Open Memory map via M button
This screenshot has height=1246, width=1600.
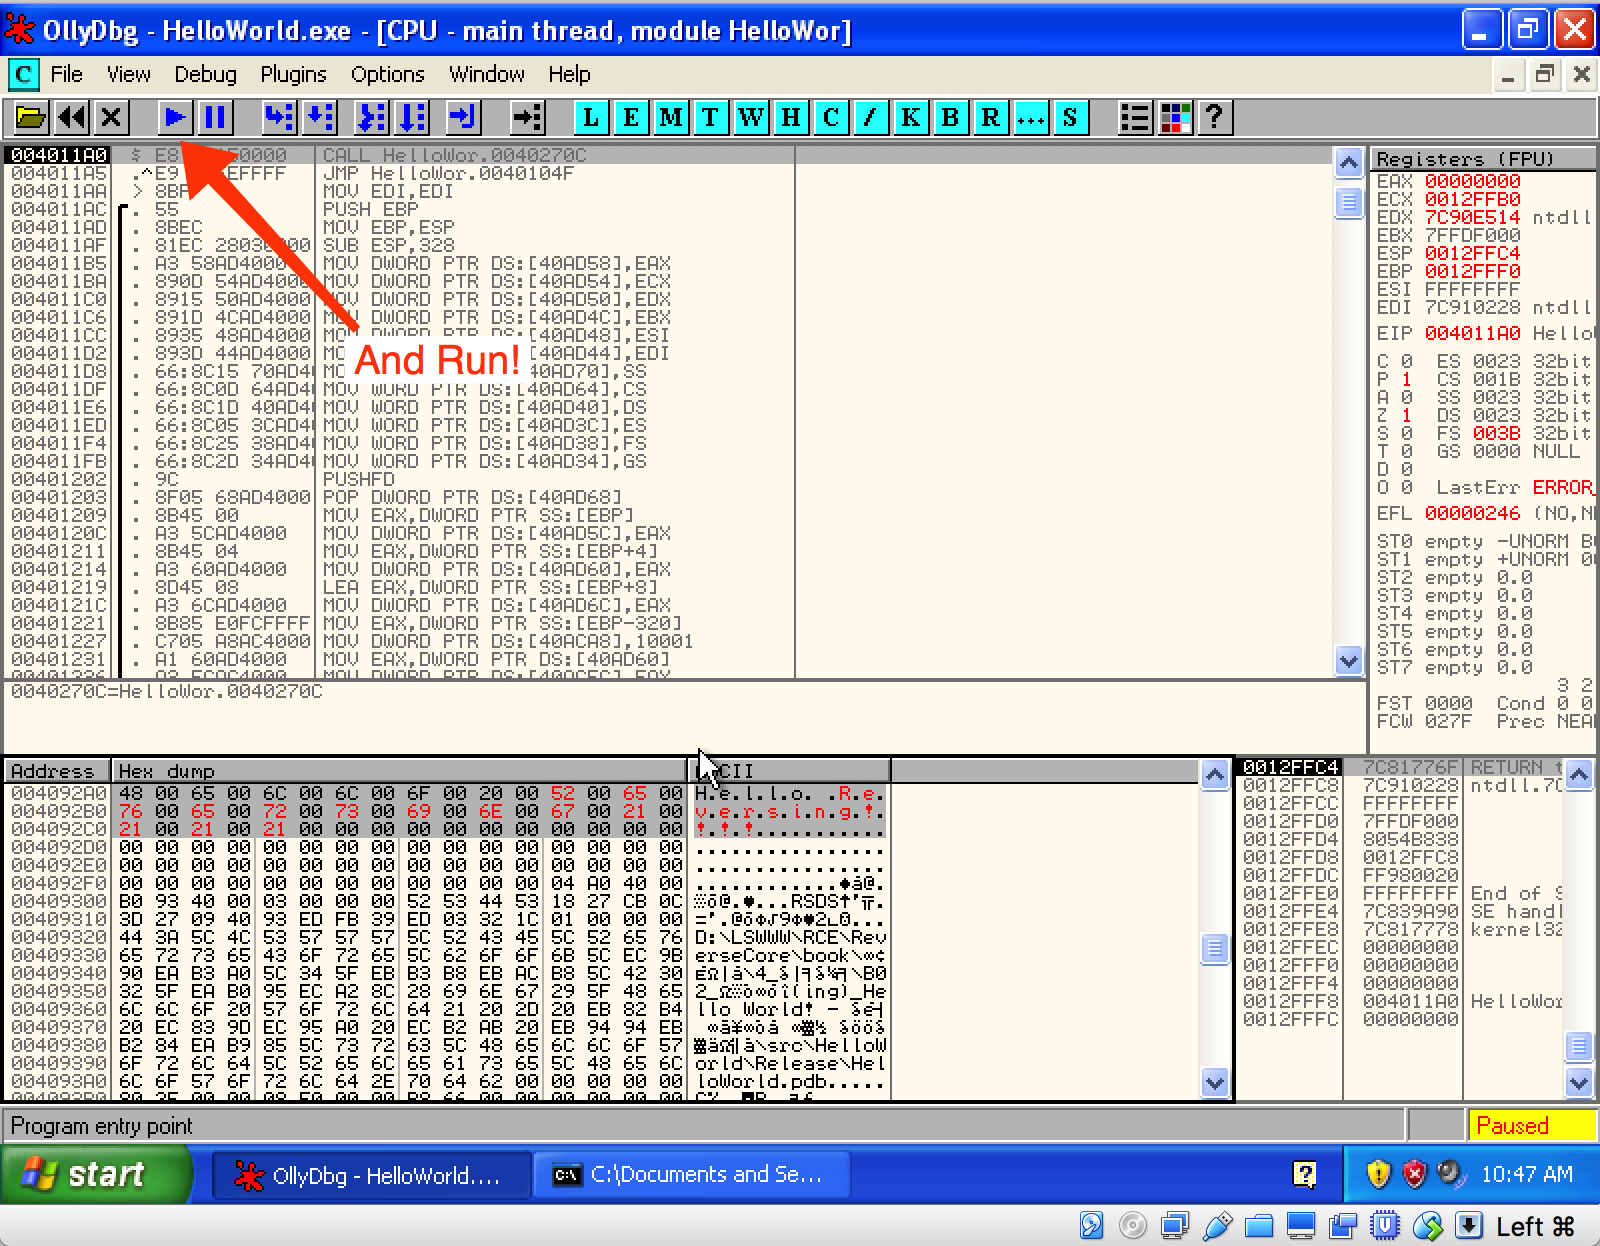tap(671, 118)
